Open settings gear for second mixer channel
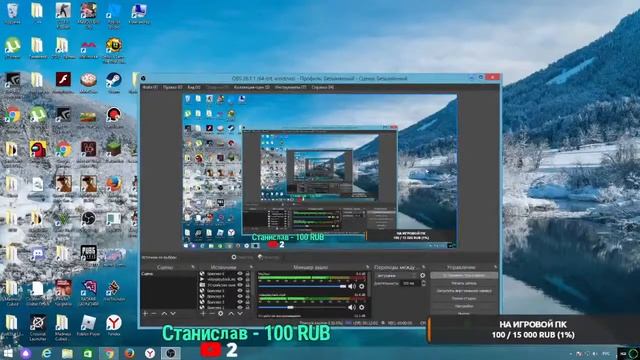 (x=362, y=307)
